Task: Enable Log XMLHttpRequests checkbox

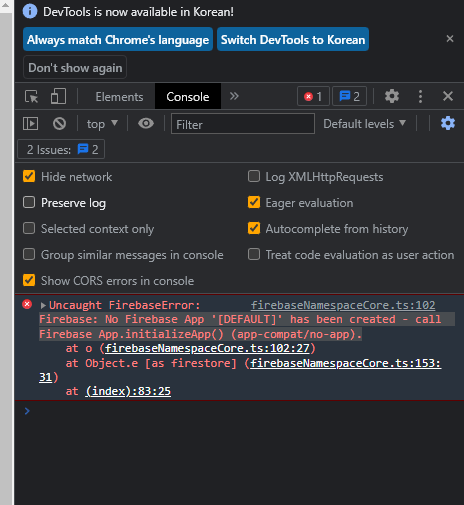Action: pos(254,176)
